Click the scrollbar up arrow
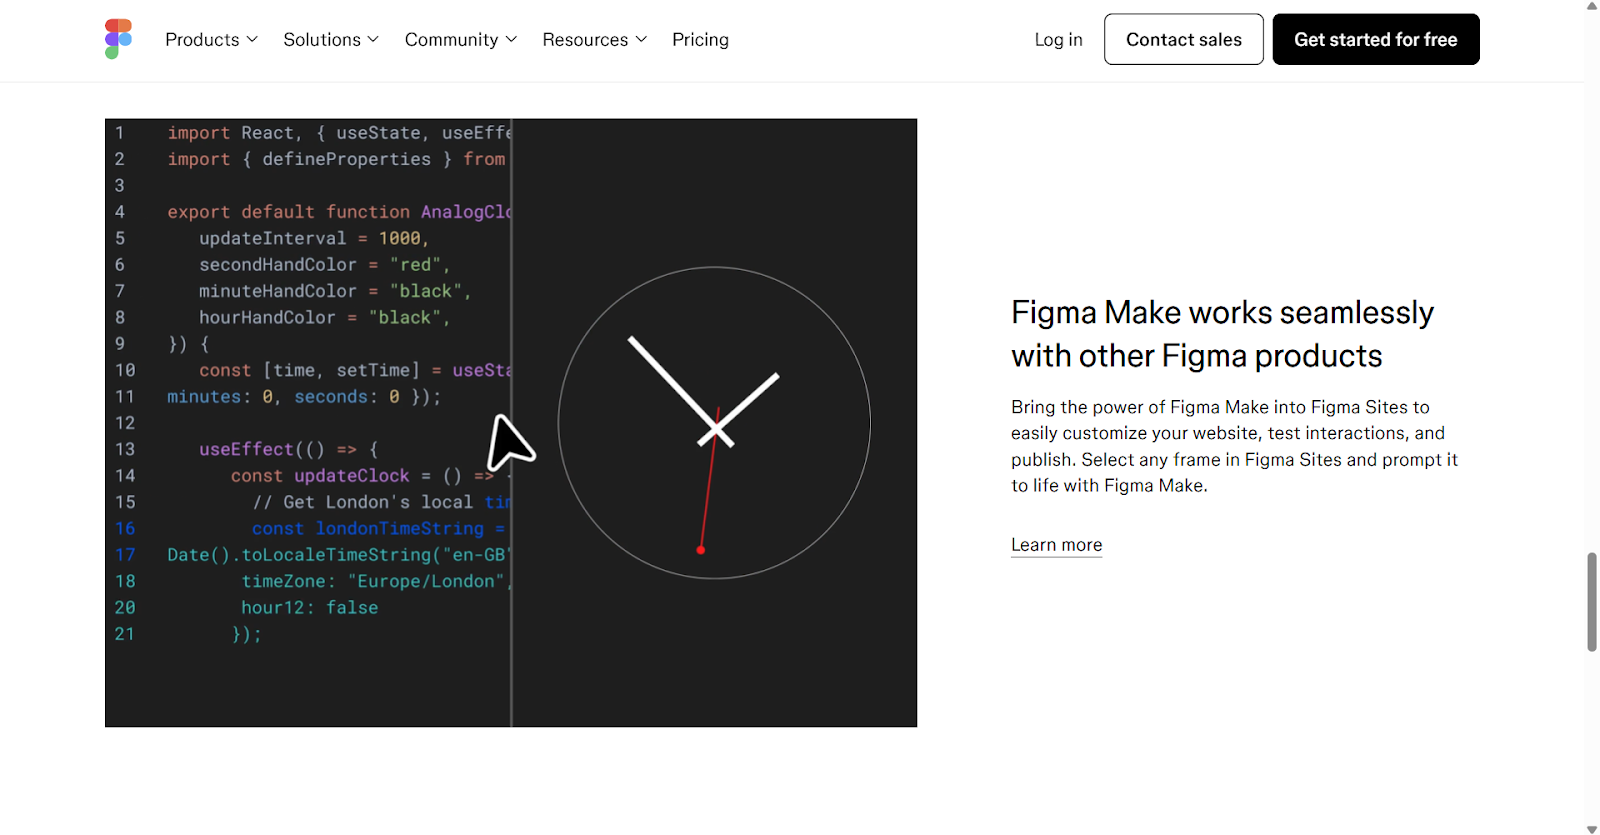The height and width of the screenshot is (835, 1600). click(x=1592, y=6)
